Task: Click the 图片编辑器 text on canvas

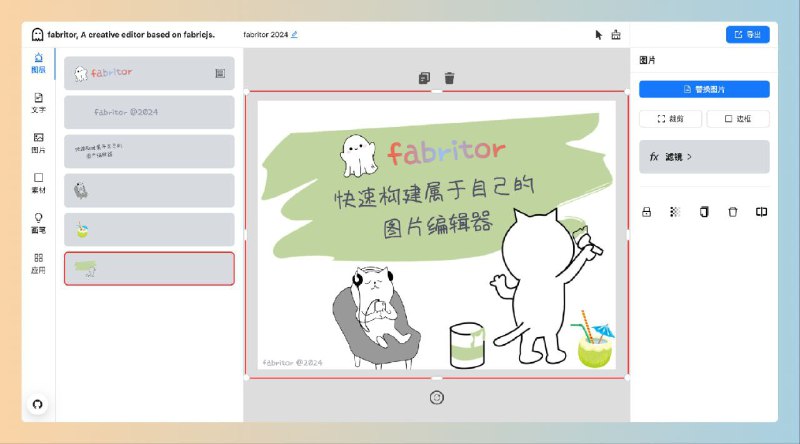Action: 438,225
